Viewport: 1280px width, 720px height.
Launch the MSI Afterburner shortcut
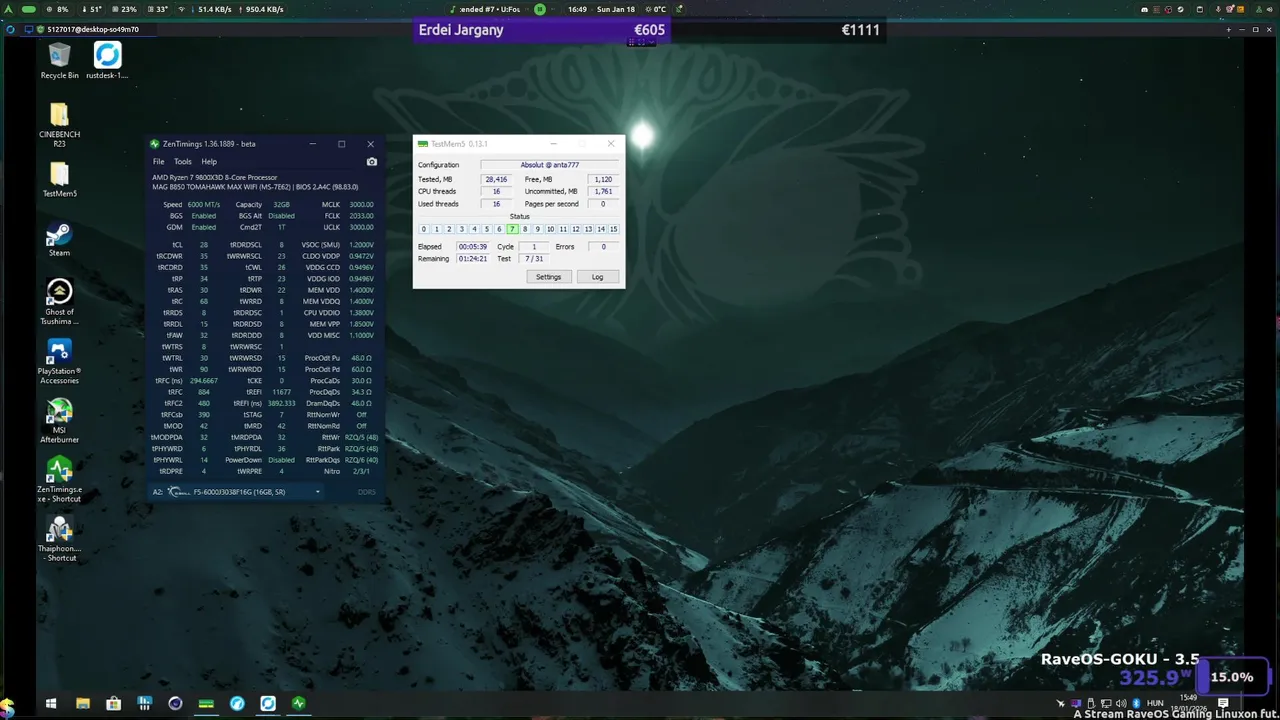(59, 421)
